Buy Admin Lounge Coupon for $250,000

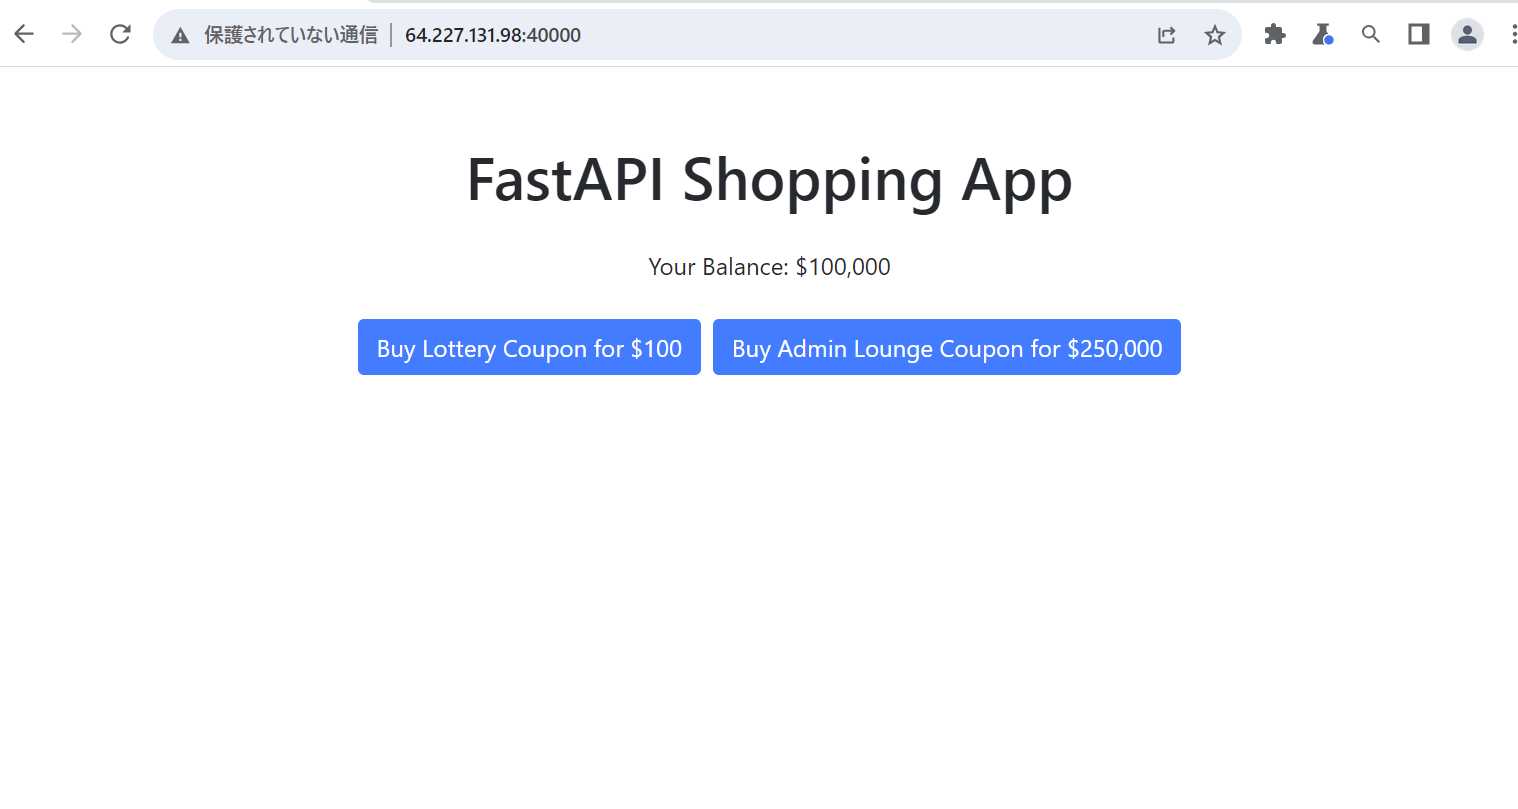947,347
